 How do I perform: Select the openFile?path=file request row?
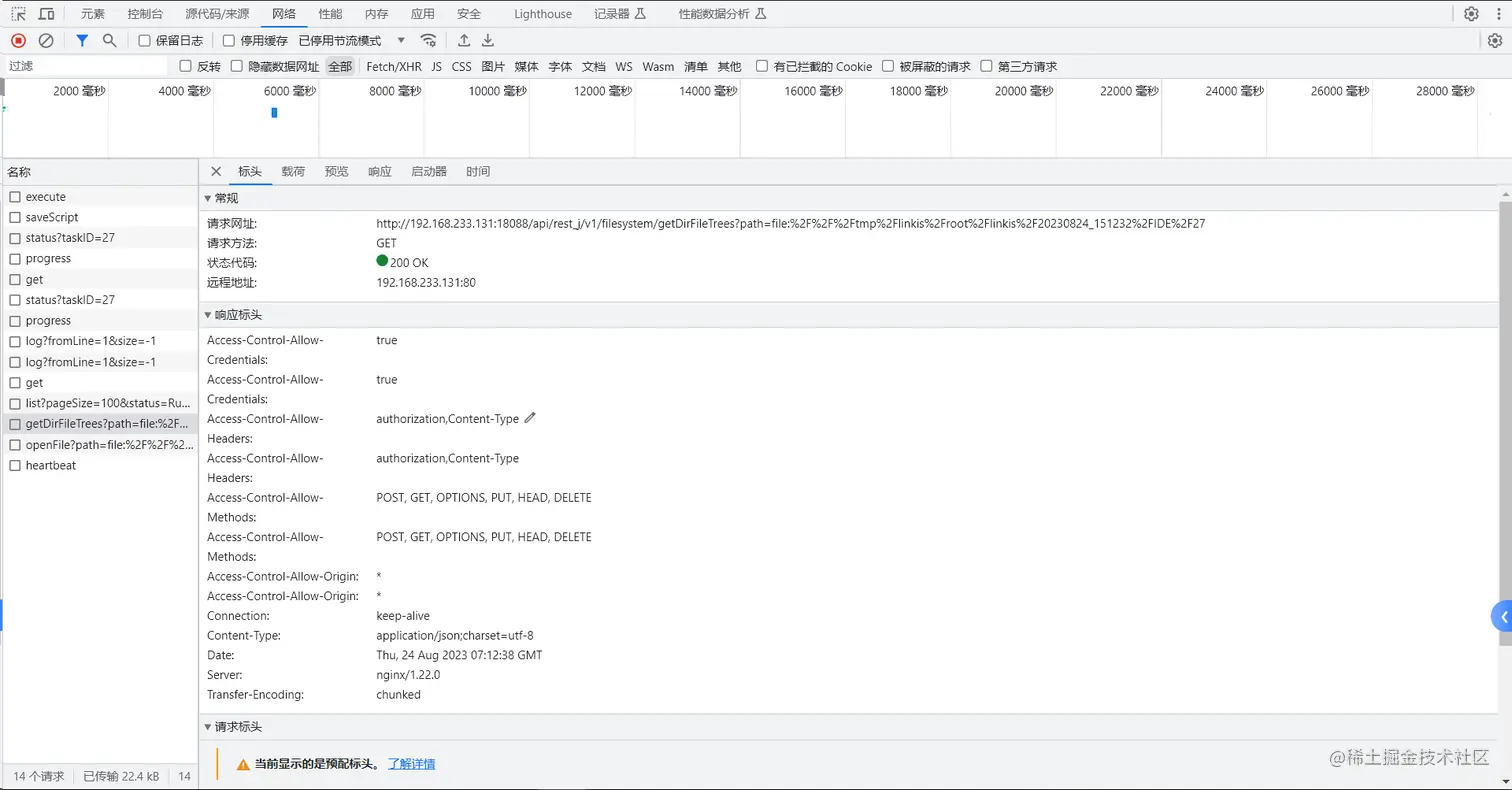pos(99,445)
